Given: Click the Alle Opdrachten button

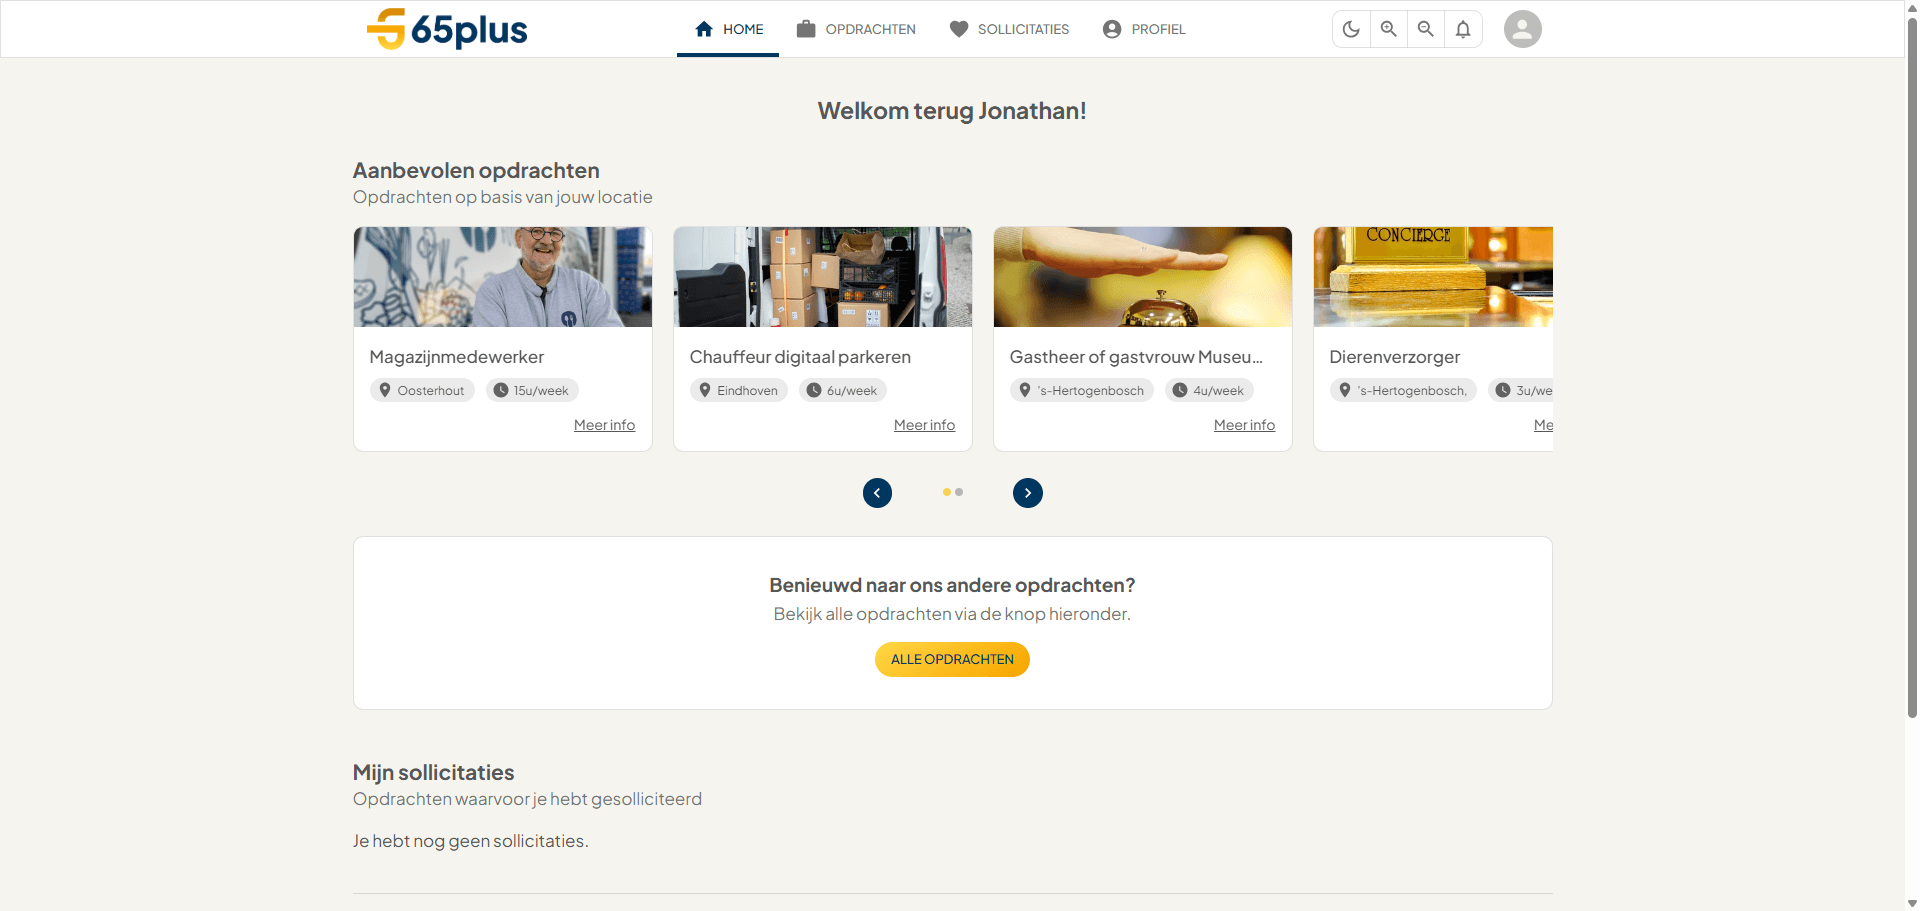Looking at the screenshot, I should [x=952, y=659].
